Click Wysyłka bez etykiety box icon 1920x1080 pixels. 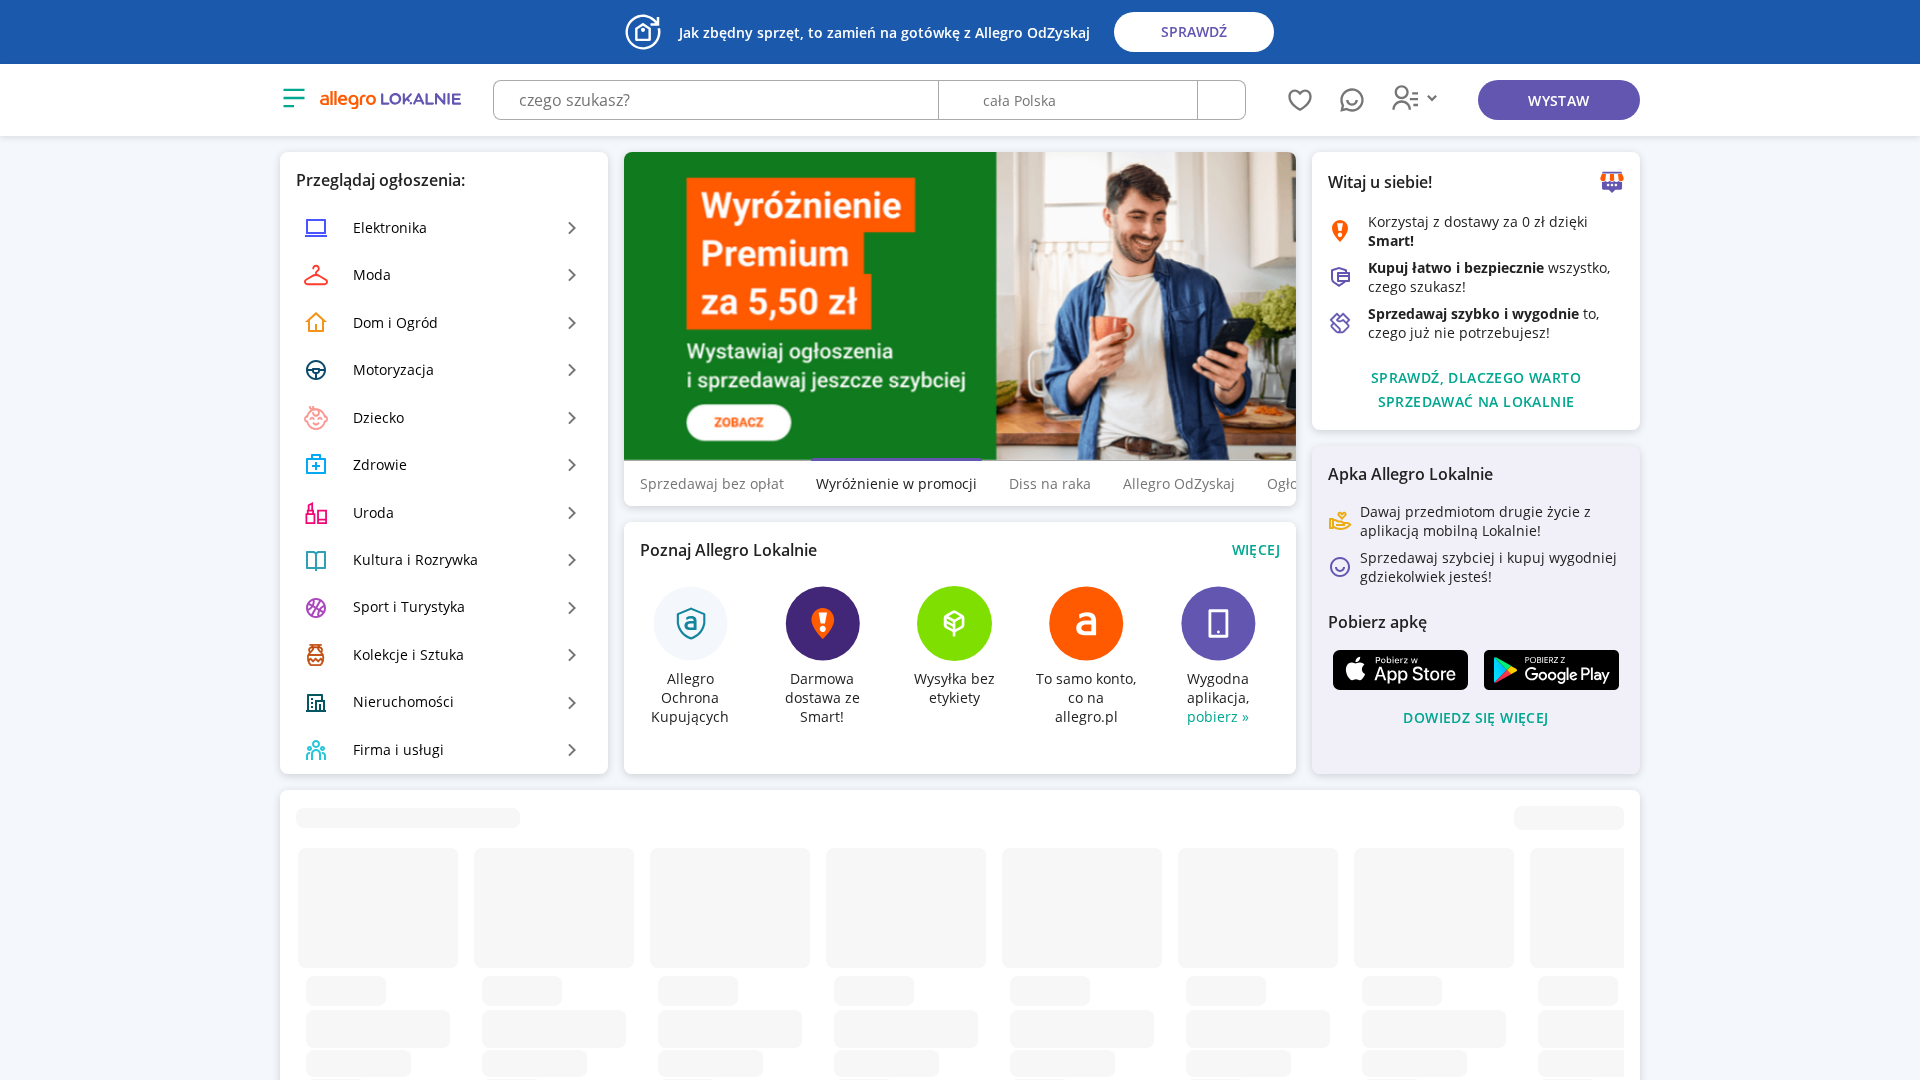pos(954,623)
